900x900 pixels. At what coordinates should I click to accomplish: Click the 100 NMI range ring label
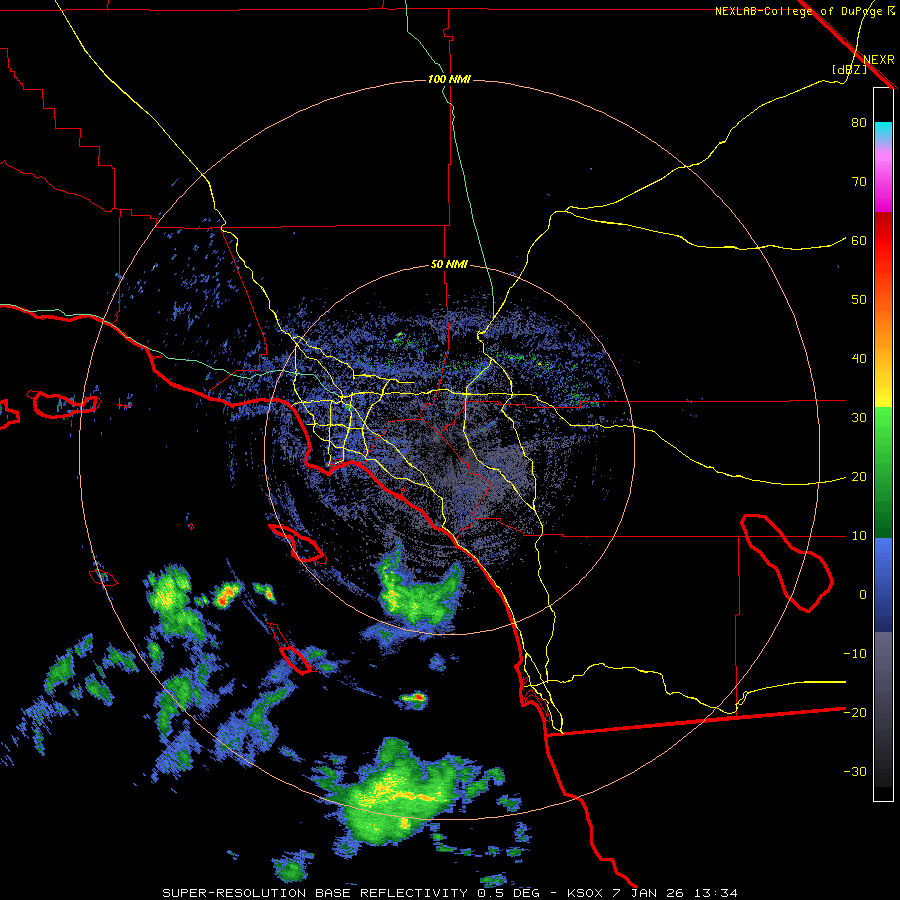449,79
